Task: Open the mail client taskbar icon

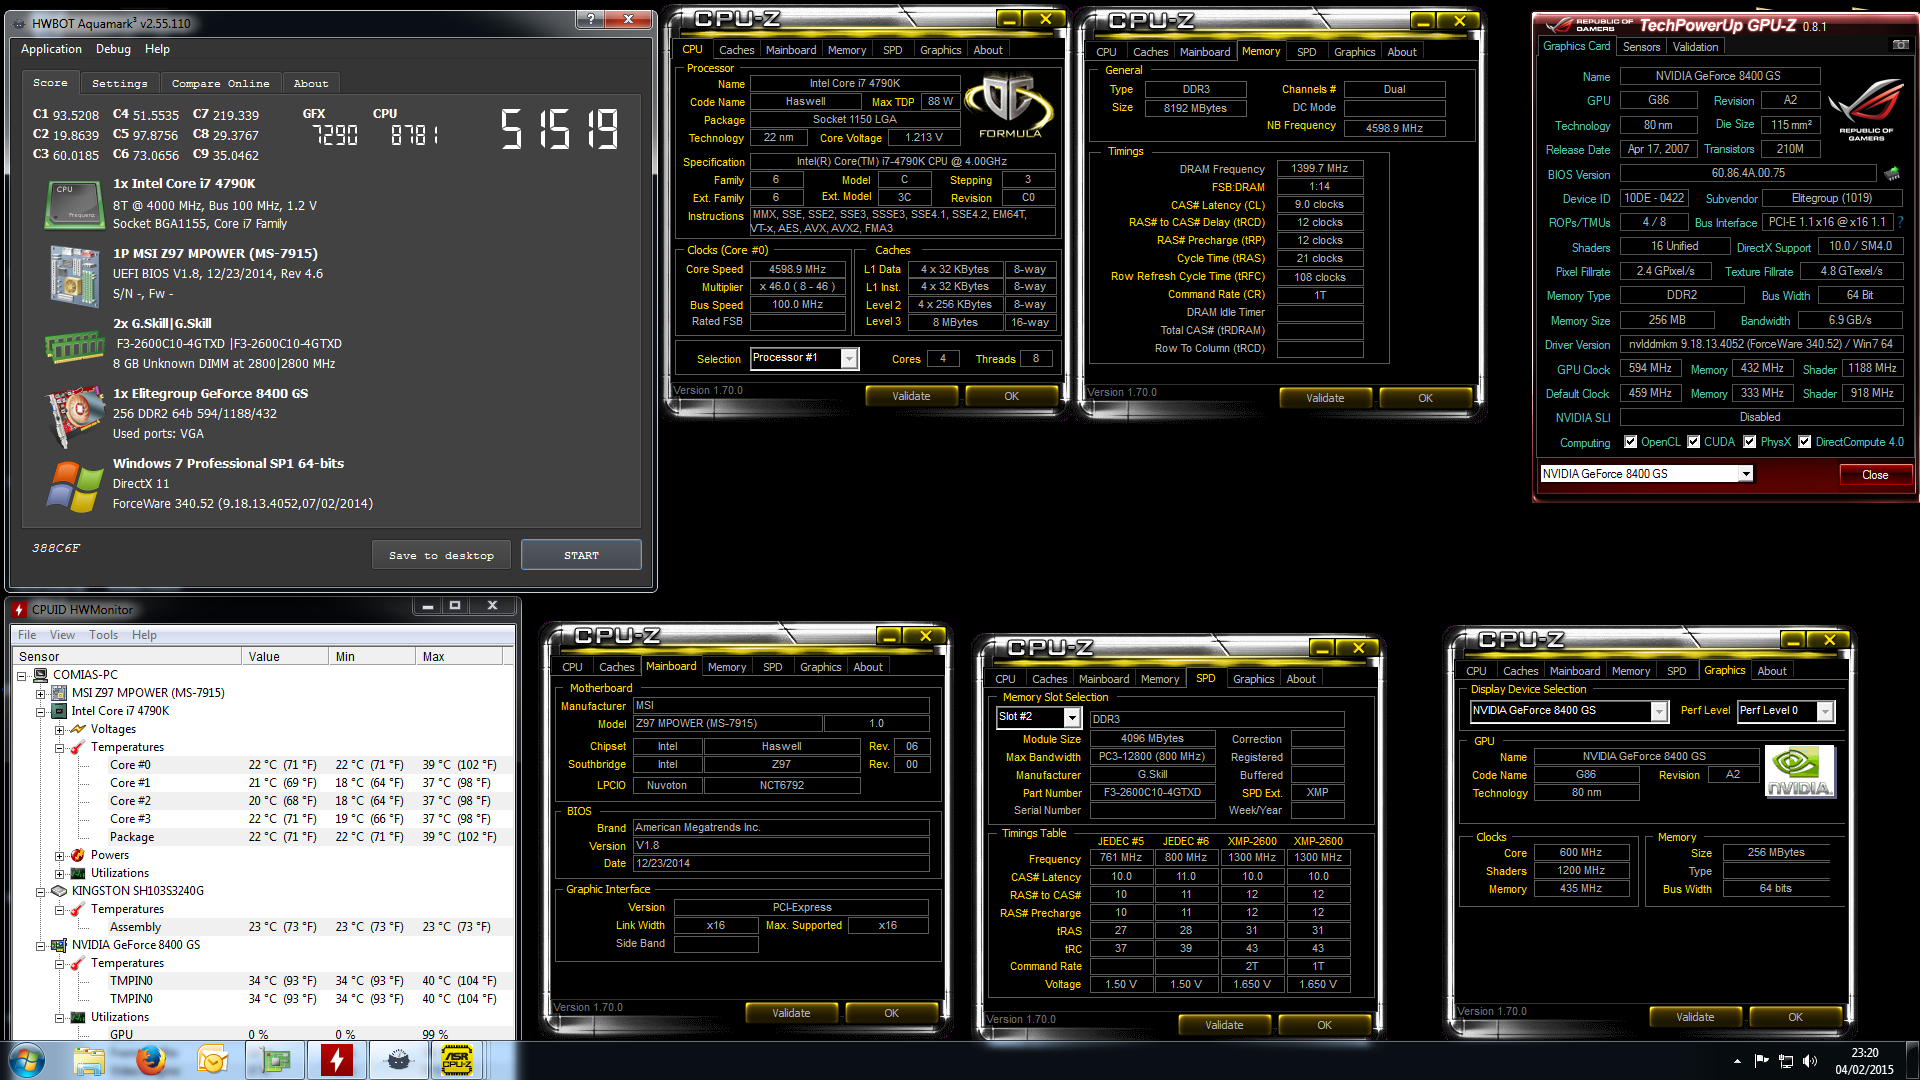Action: pyautogui.click(x=213, y=1060)
